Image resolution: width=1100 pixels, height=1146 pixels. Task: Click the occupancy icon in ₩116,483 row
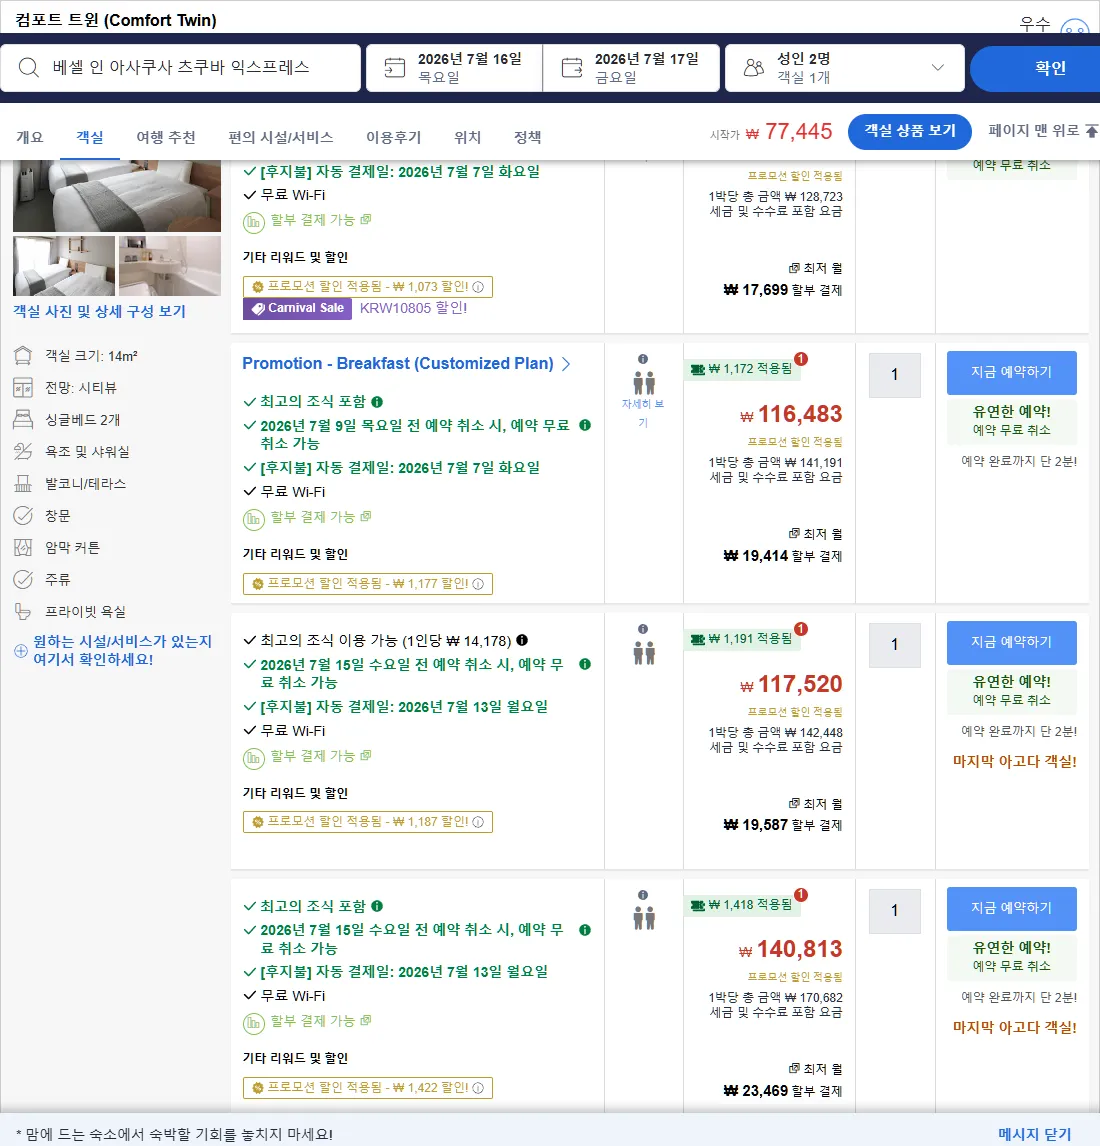644,383
